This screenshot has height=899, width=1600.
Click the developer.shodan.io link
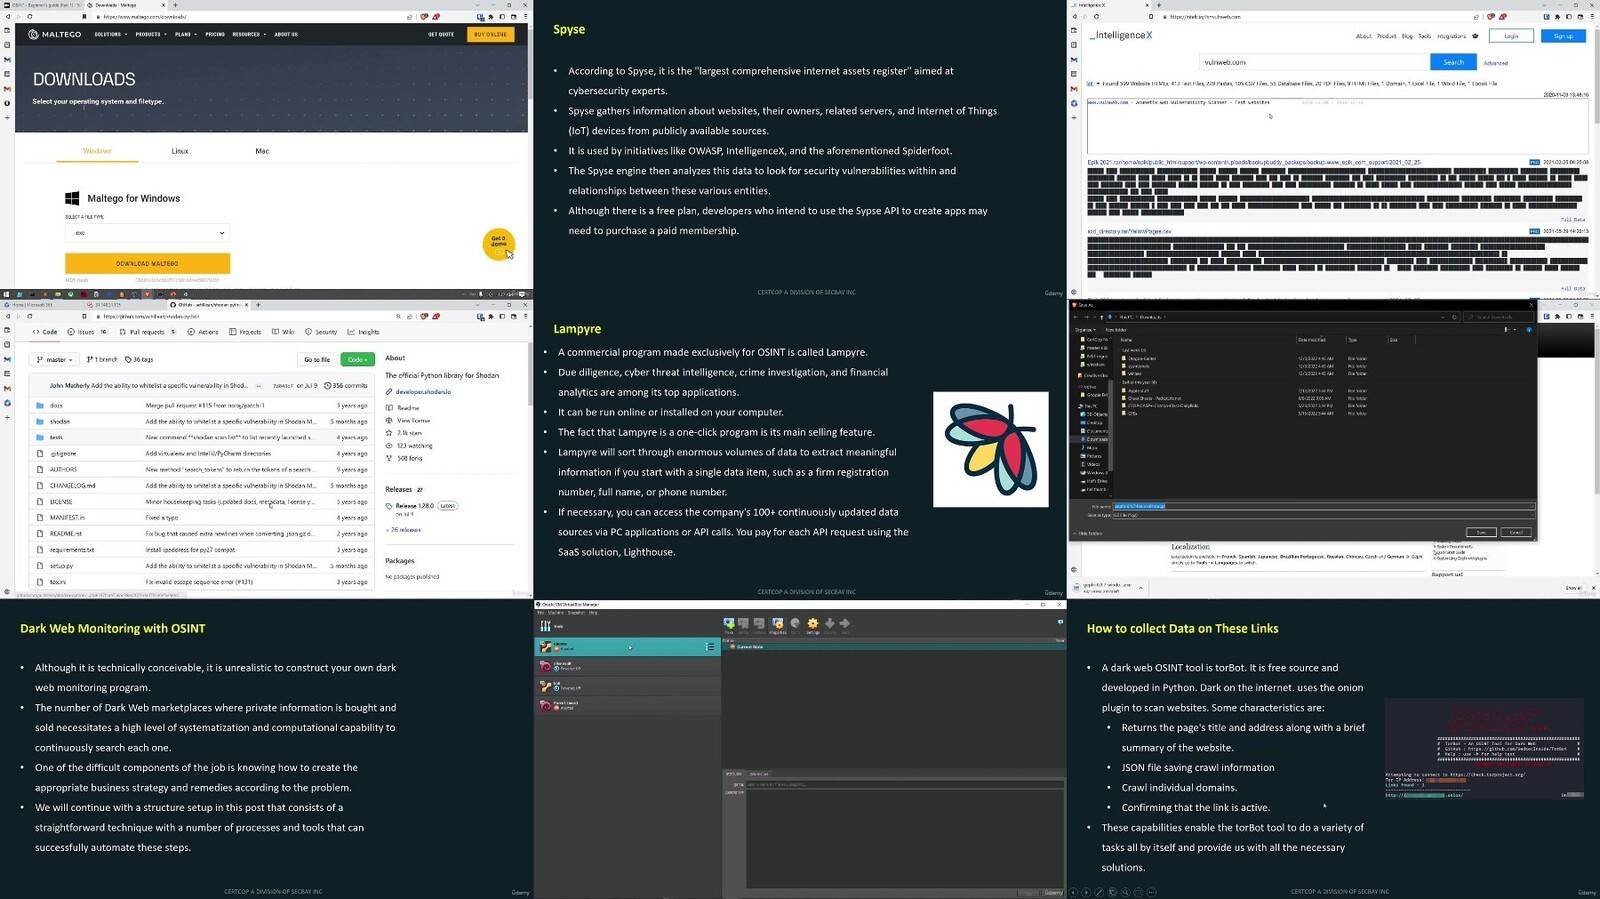[x=423, y=391]
